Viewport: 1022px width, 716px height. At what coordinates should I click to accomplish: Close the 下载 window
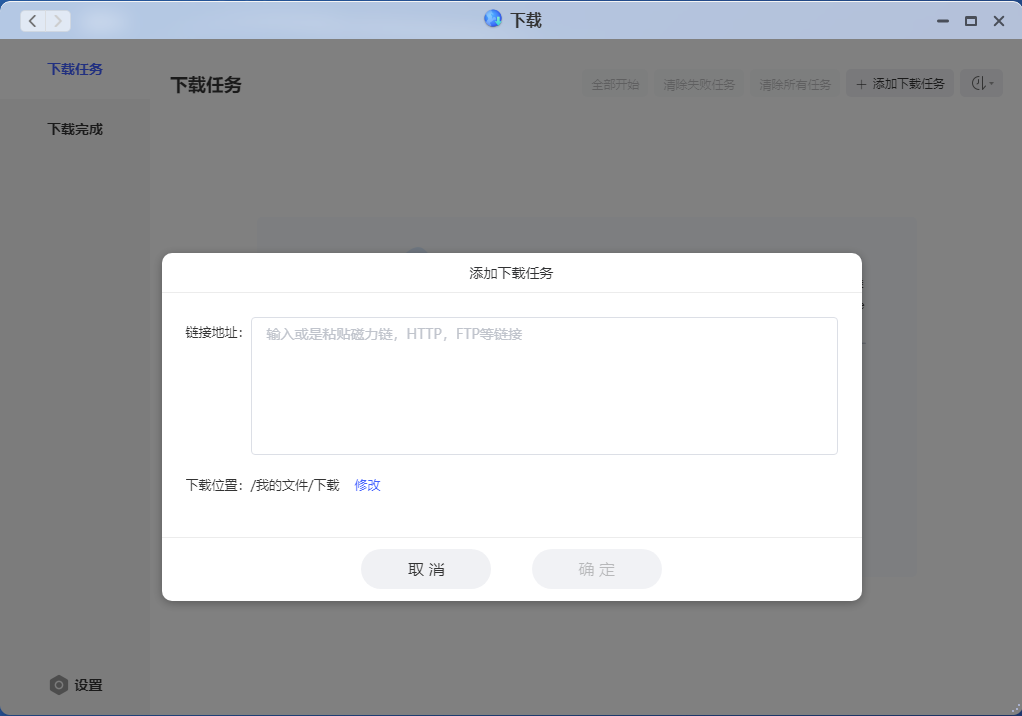[x=998, y=21]
